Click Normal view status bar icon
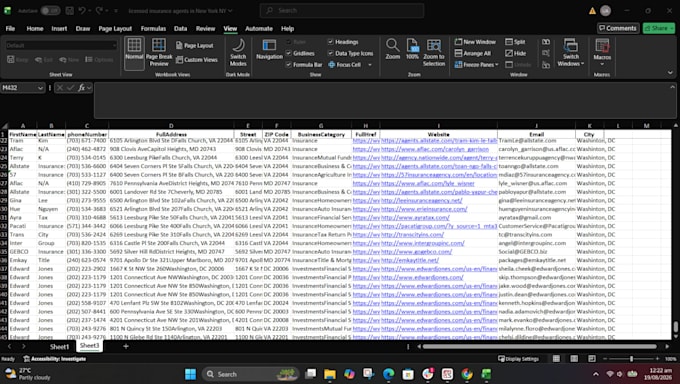The width and height of the screenshot is (680, 384). pyautogui.click(x=556, y=359)
